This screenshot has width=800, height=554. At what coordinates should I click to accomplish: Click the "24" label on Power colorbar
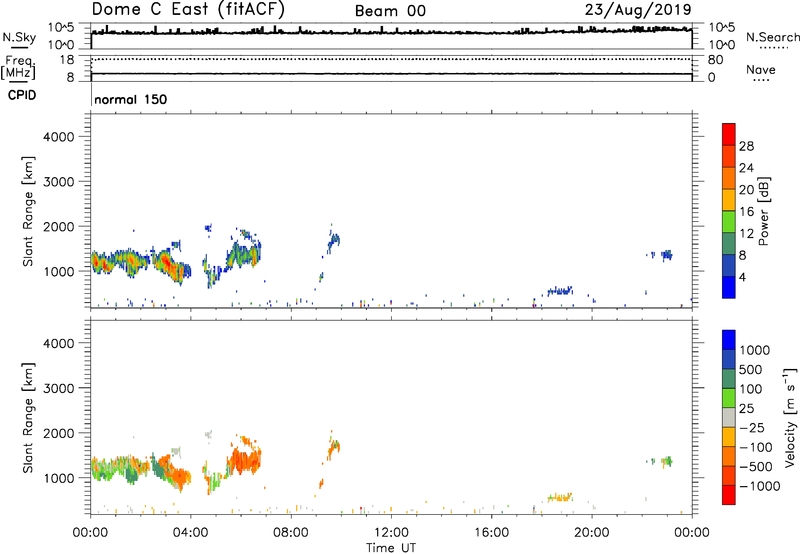tap(746, 168)
